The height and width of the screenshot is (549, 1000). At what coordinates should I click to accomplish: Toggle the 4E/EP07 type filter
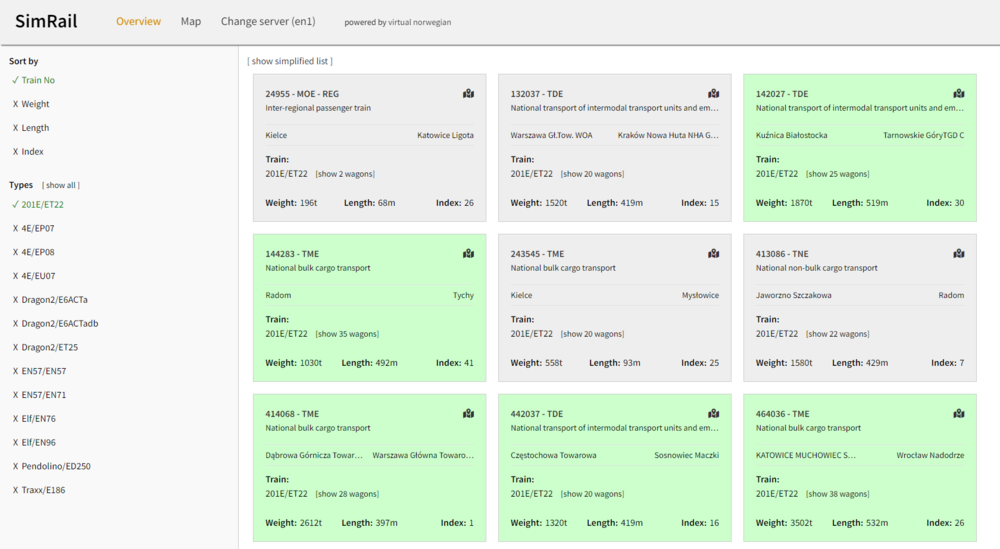point(38,228)
